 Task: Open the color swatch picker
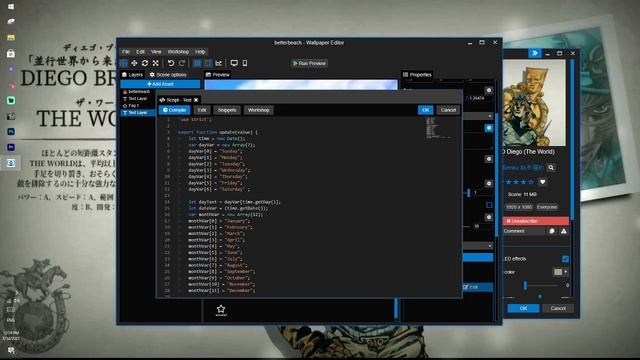pyautogui.click(x=560, y=272)
